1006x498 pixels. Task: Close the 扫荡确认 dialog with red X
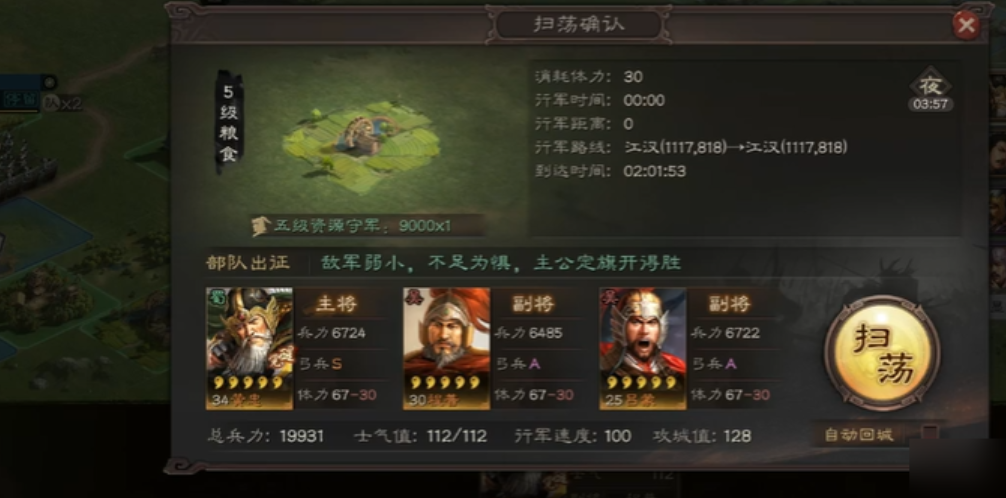pyautogui.click(x=966, y=26)
